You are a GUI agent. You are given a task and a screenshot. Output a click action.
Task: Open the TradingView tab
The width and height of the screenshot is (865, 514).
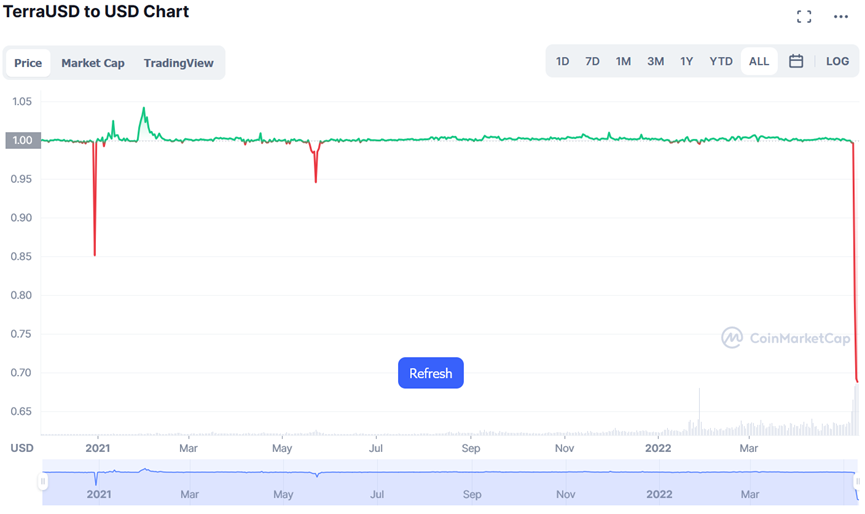[x=178, y=63]
